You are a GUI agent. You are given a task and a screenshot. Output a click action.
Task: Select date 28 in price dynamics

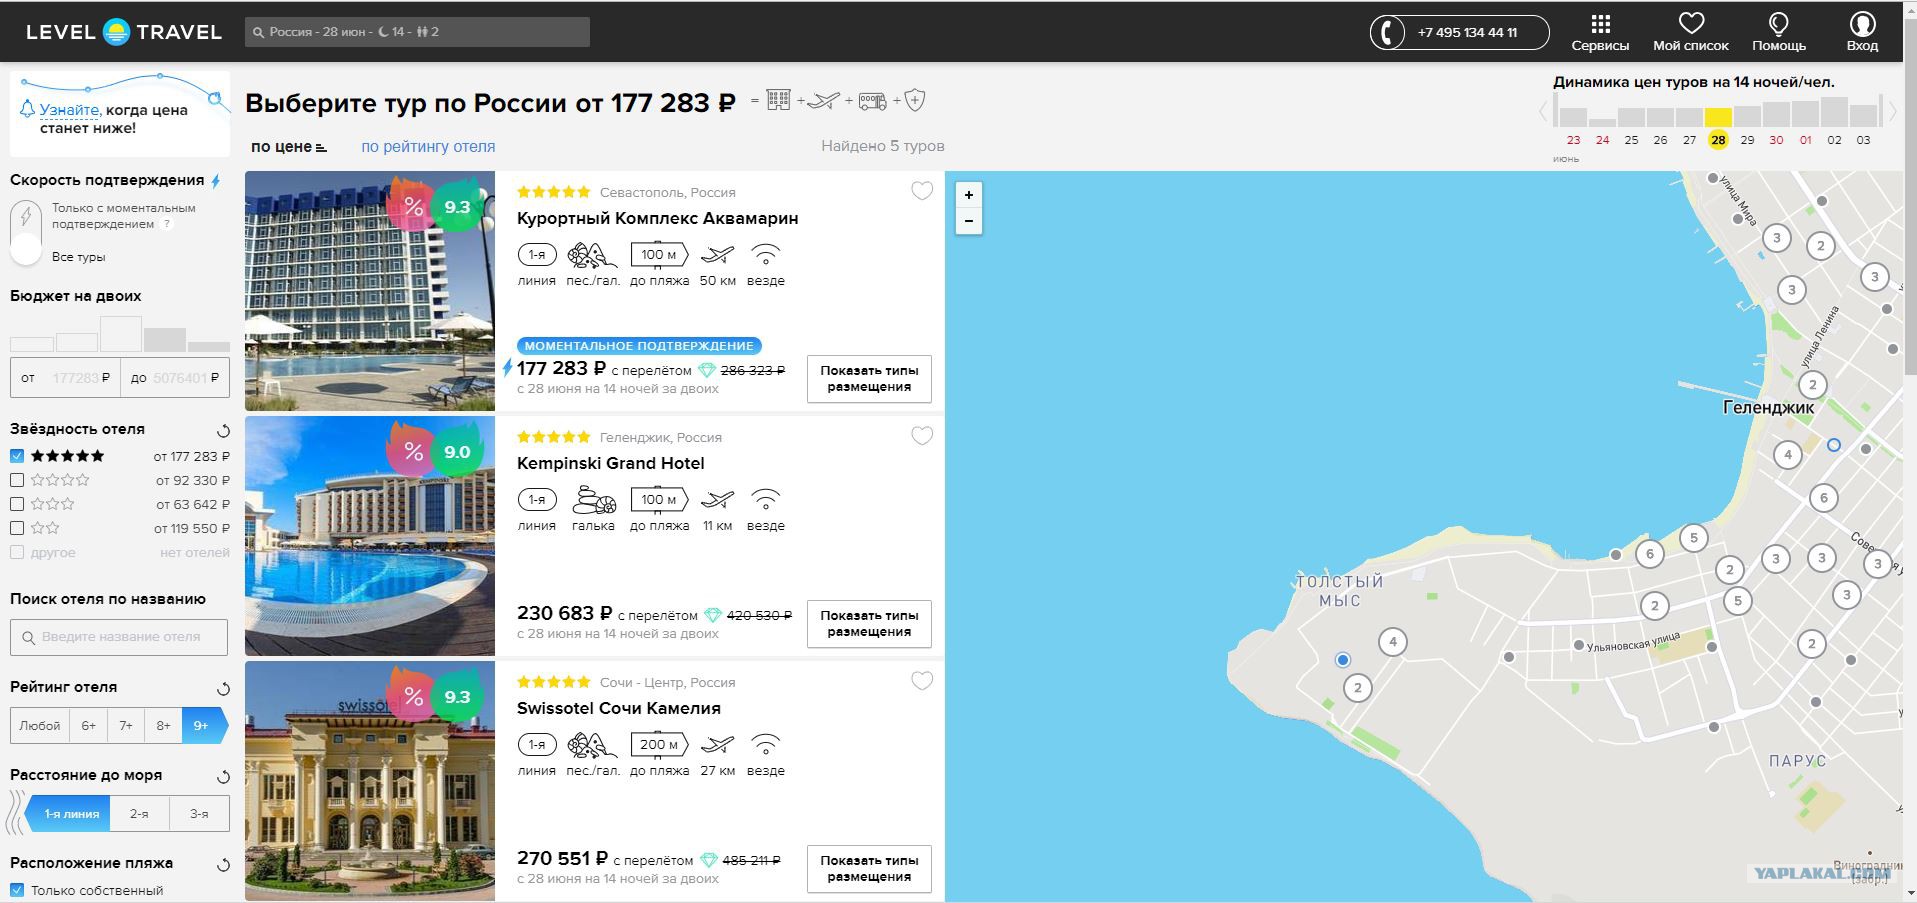[x=1718, y=140]
